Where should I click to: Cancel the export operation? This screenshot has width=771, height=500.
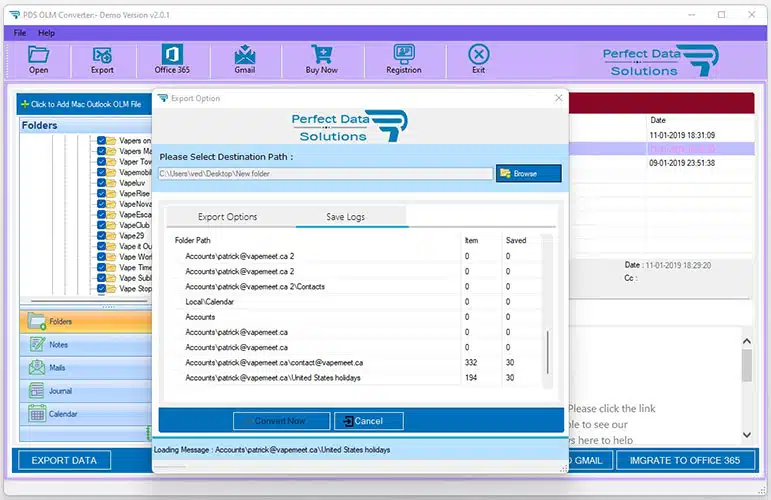(x=369, y=421)
